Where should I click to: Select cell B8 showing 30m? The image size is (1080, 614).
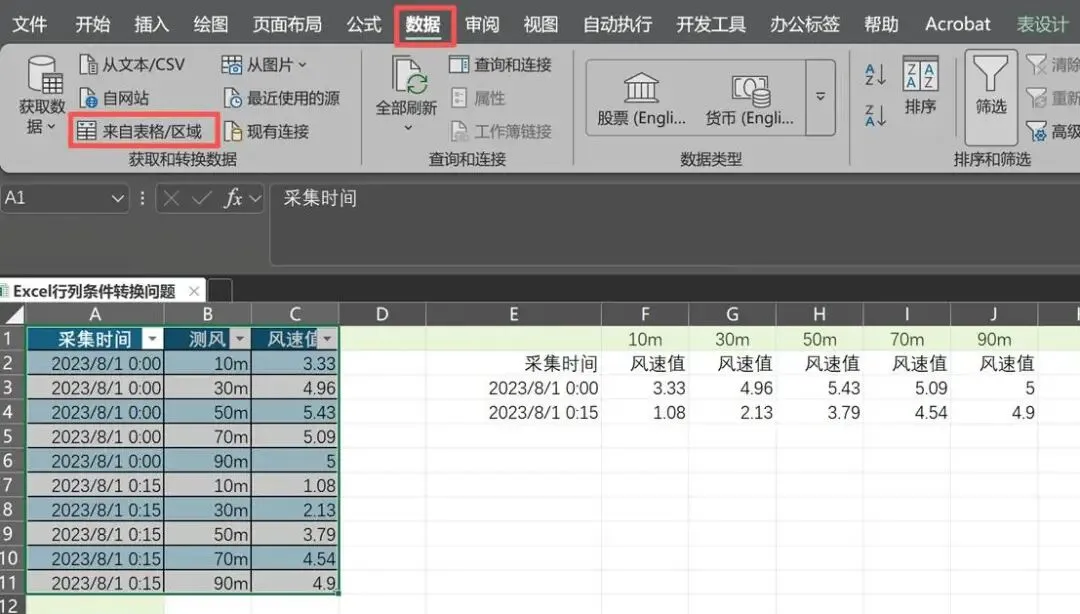[207, 509]
